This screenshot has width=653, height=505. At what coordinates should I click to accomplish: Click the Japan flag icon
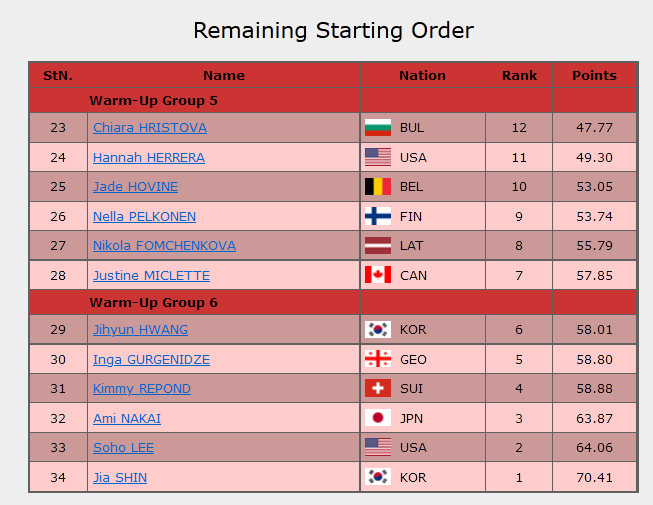[377, 418]
